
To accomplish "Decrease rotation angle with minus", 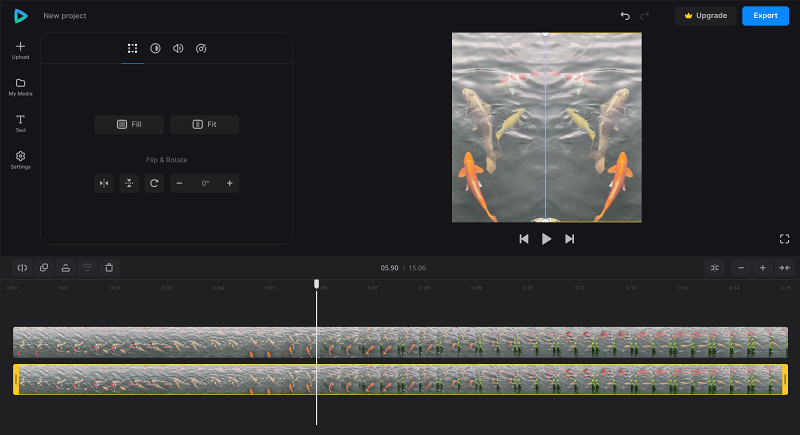I will click(x=180, y=183).
